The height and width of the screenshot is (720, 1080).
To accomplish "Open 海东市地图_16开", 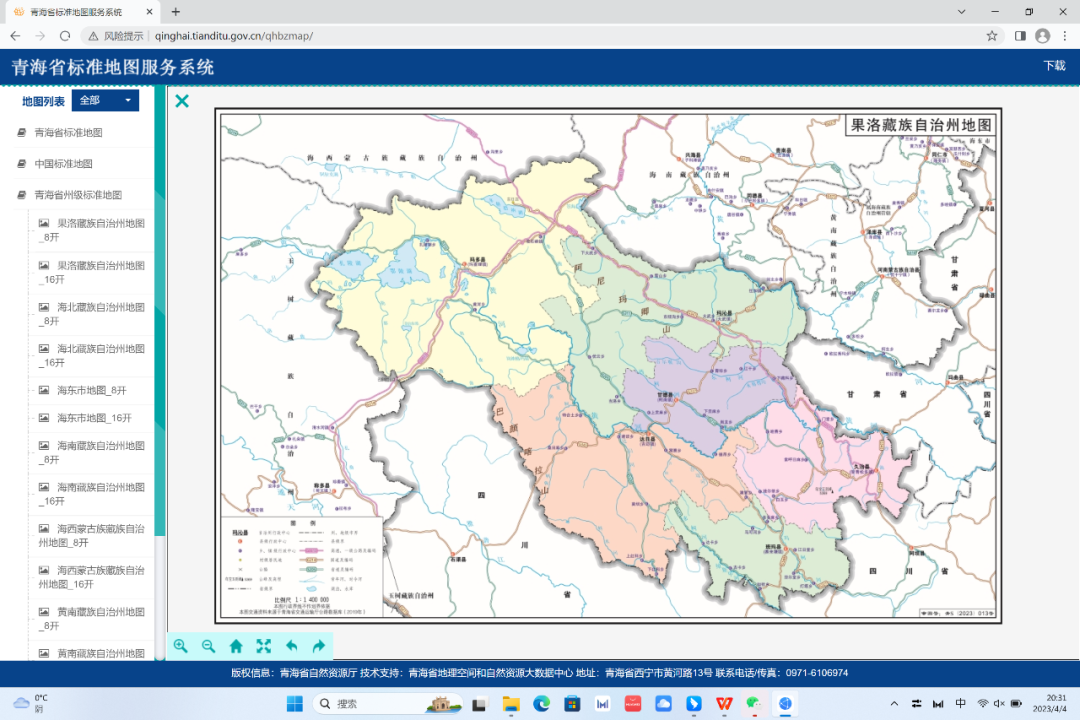I will 85,418.
